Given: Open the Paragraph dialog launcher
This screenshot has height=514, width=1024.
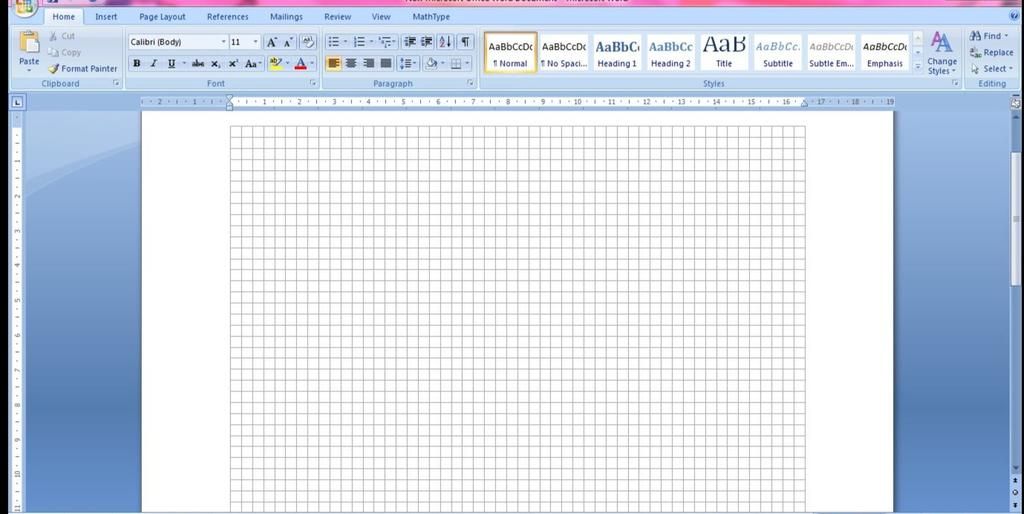Looking at the screenshot, I should [x=470, y=84].
